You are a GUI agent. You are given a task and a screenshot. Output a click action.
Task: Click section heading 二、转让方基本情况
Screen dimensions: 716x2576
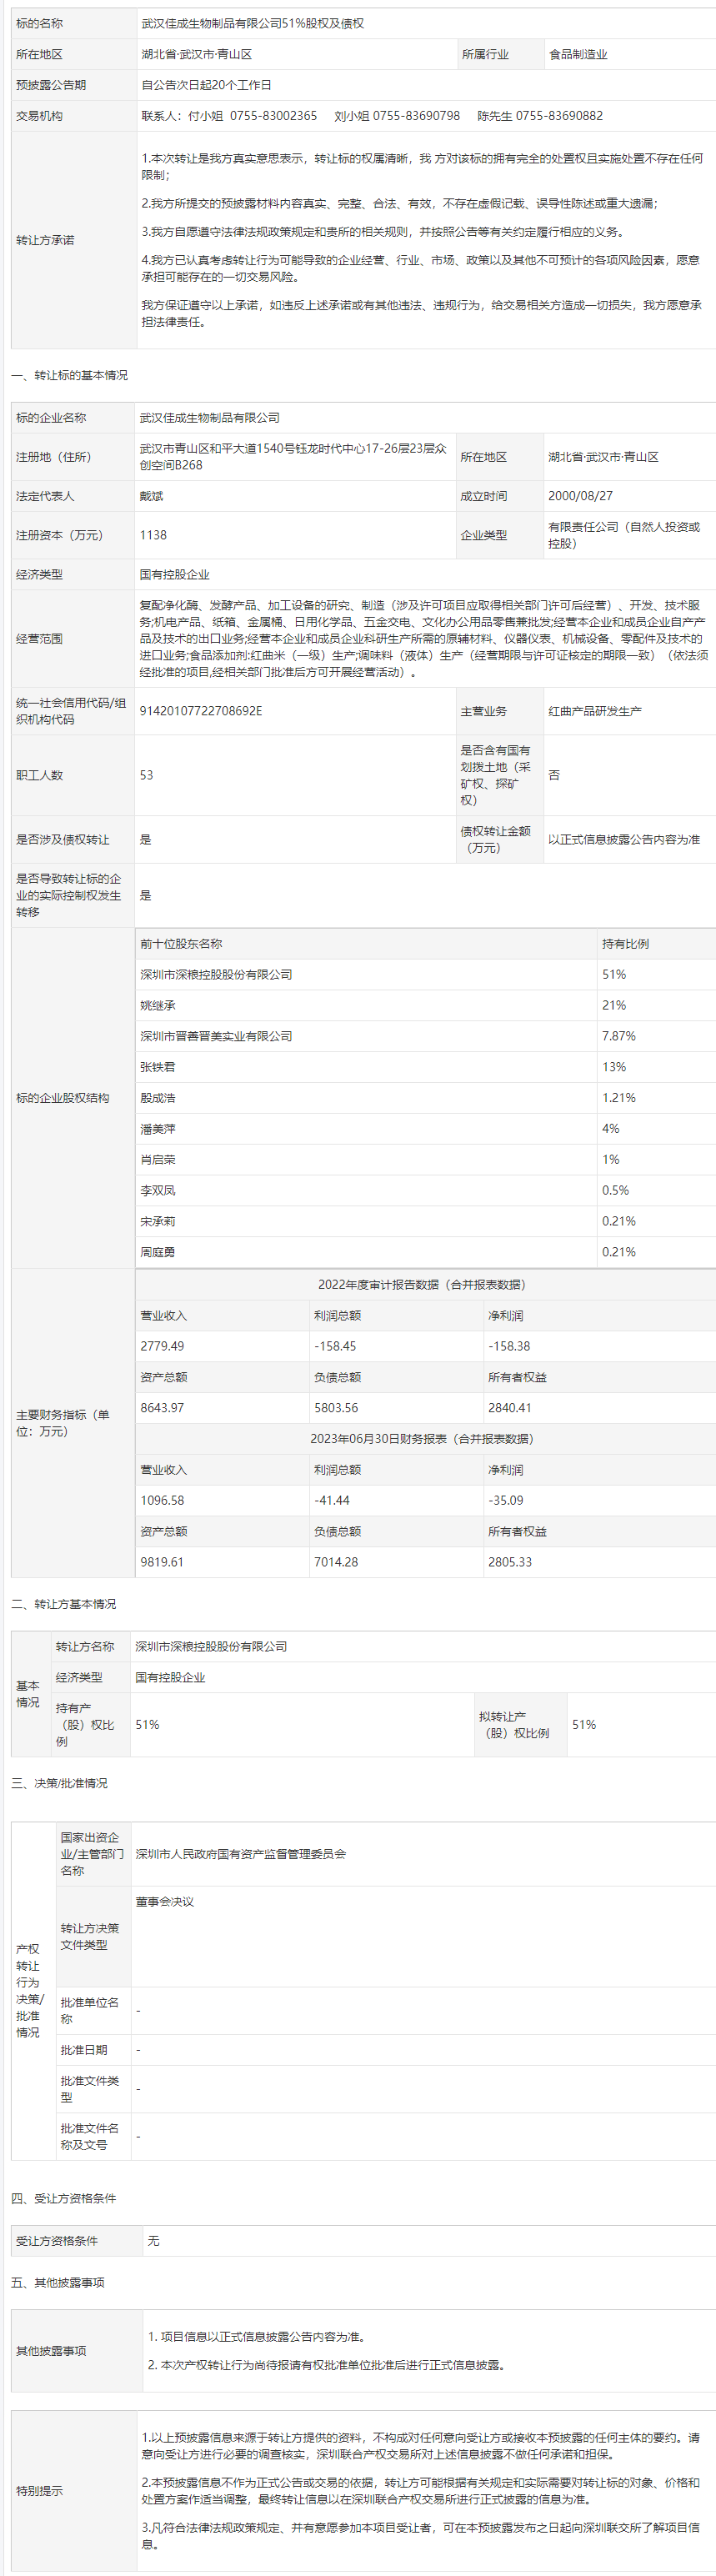[x=64, y=1604]
